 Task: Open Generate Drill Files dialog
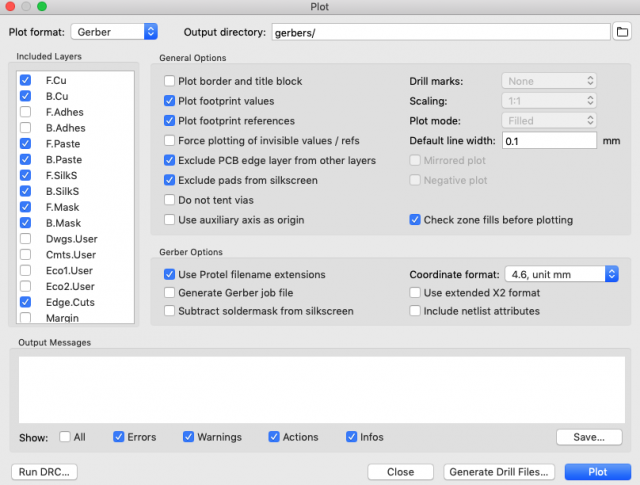coord(499,472)
